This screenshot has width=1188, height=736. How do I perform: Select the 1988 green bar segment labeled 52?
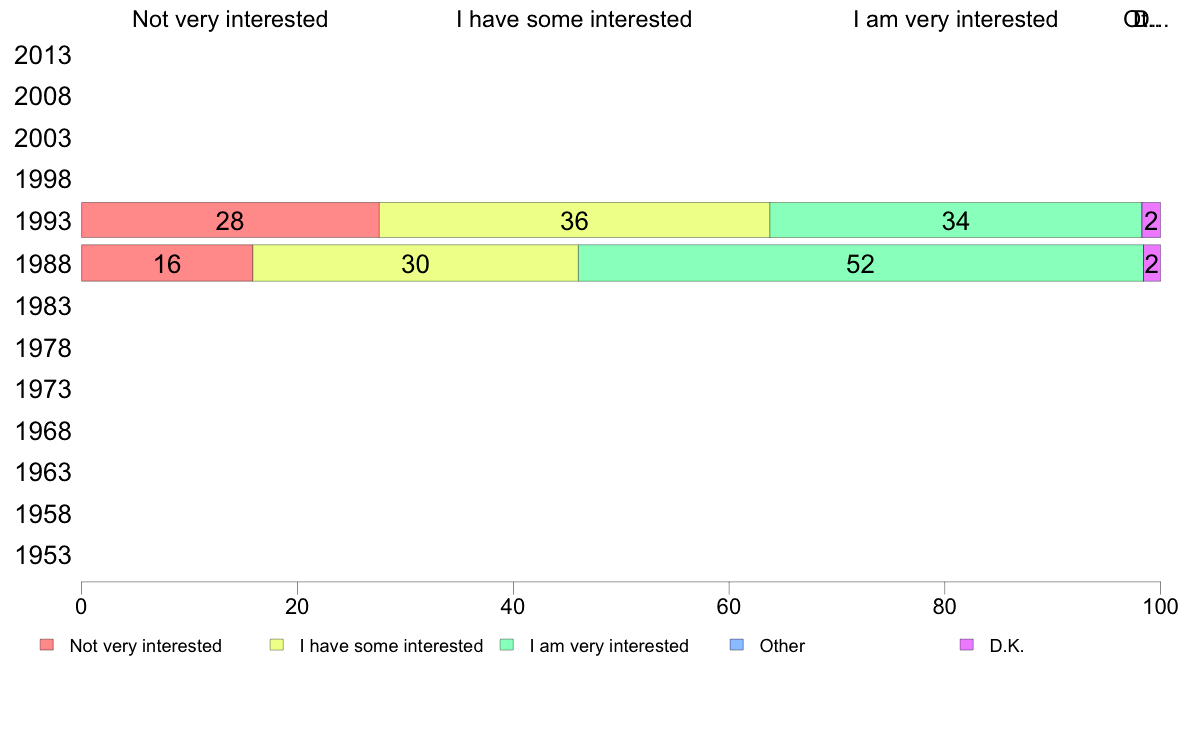(x=861, y=263)
